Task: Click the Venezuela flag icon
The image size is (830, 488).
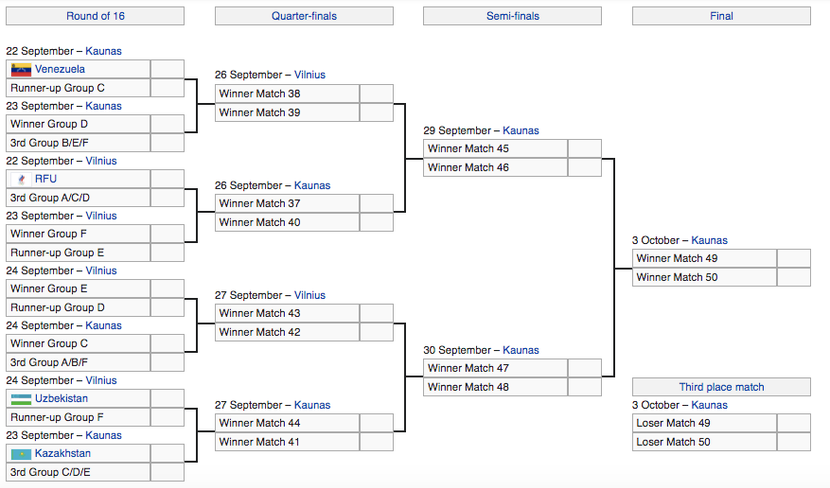Action: [21, 69]
